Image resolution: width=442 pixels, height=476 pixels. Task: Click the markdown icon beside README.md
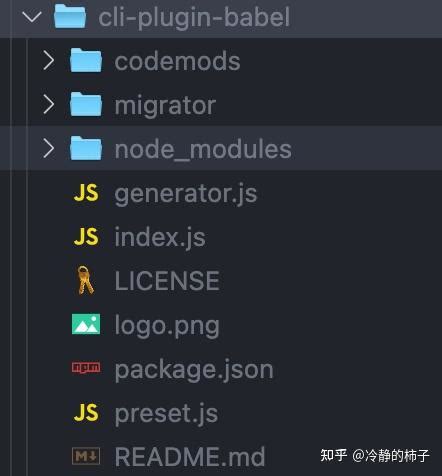coord(86,456)
